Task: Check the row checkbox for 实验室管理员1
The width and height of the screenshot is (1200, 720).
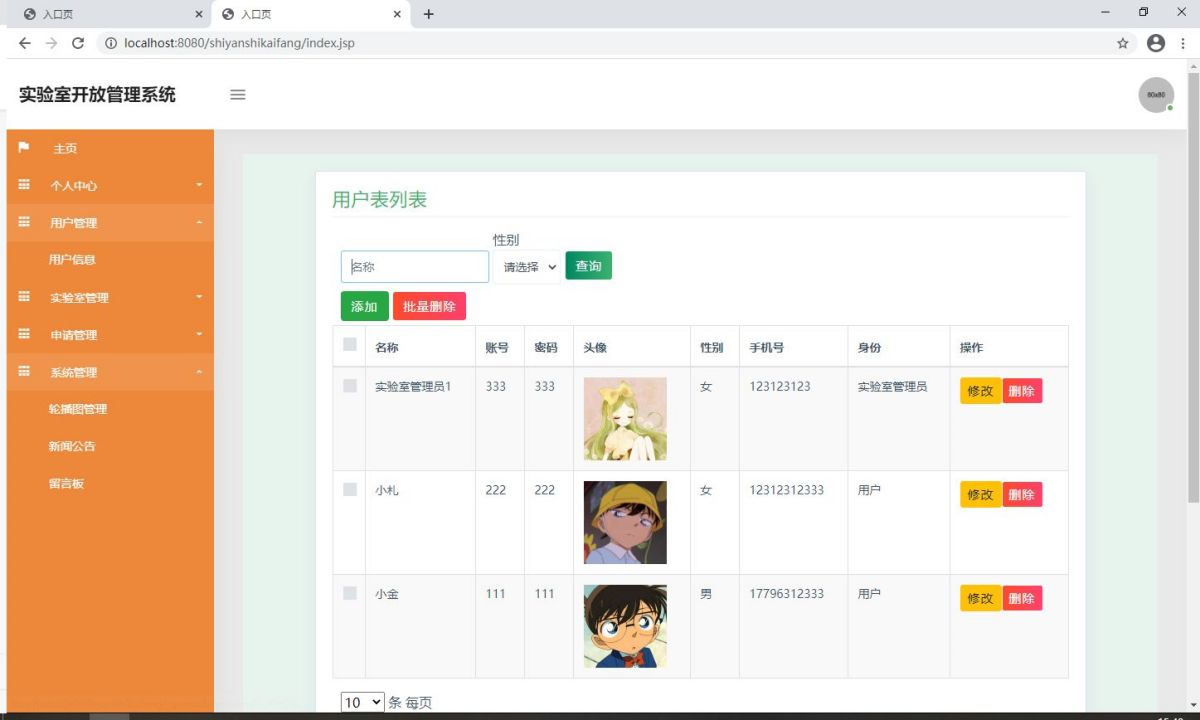Action: (x=350, y=386)
